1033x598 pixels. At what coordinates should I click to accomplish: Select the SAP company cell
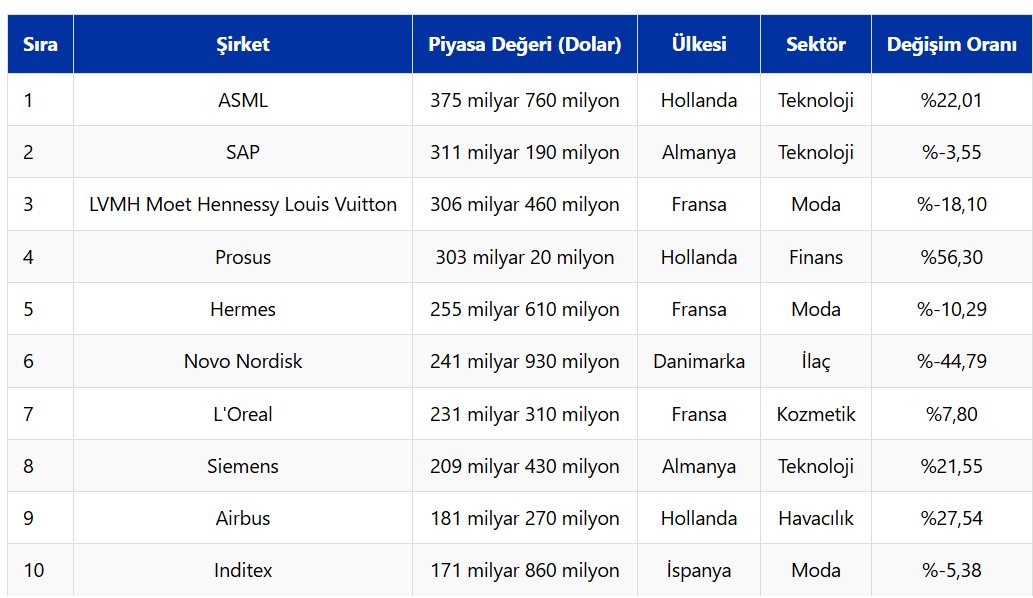click(x=243, y=152)
